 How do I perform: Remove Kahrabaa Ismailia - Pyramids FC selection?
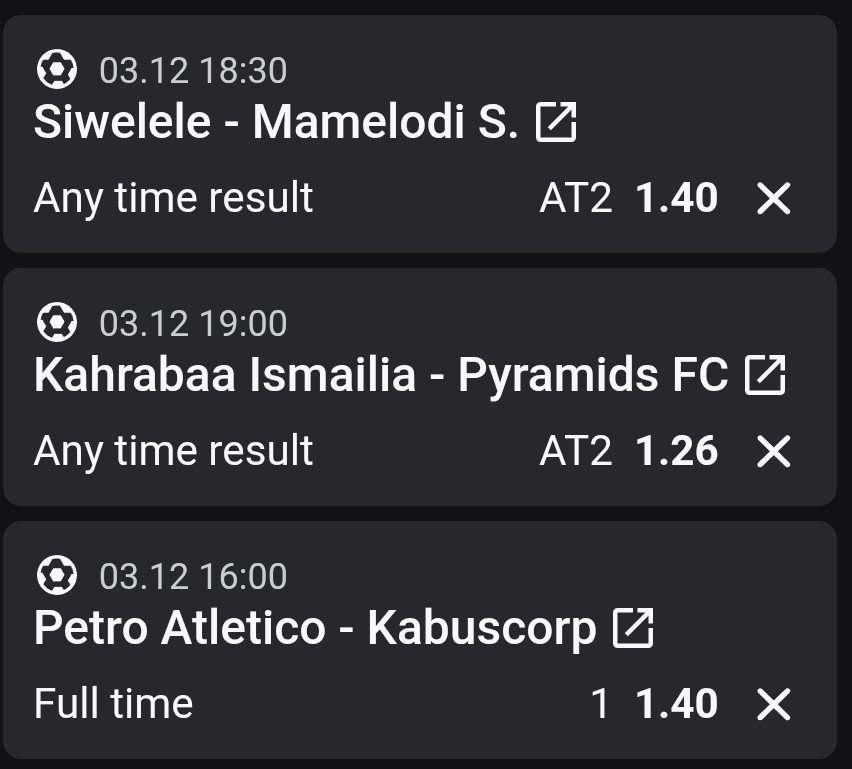pos(774,452)
